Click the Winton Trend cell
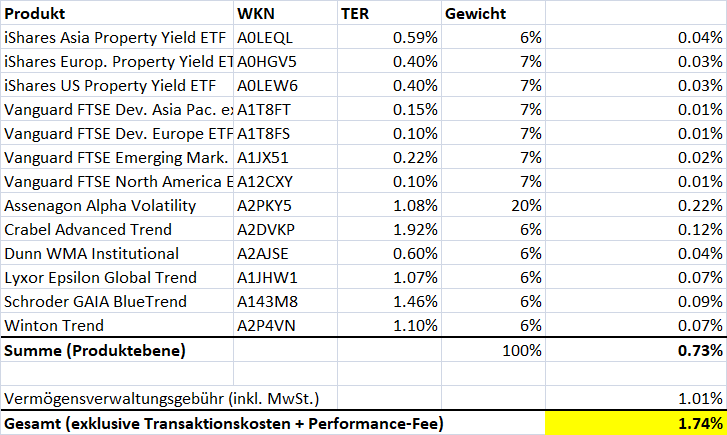Viewport: 727px width, 435px height. [117, 326]
